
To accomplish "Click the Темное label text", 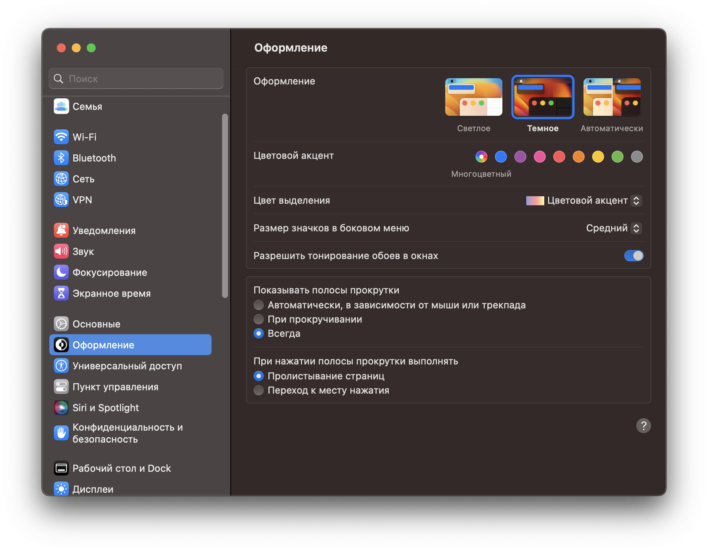I will click(x=543, y=128).
